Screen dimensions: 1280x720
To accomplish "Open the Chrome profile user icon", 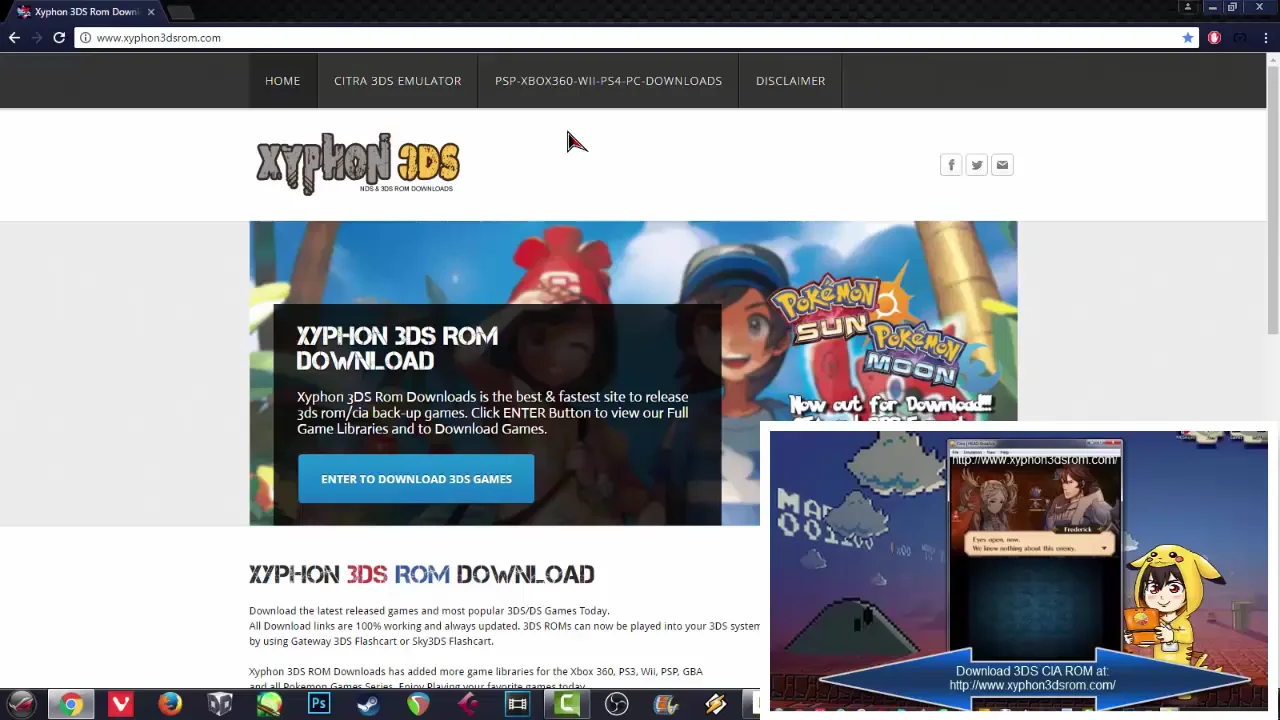I will [1188, 7].
